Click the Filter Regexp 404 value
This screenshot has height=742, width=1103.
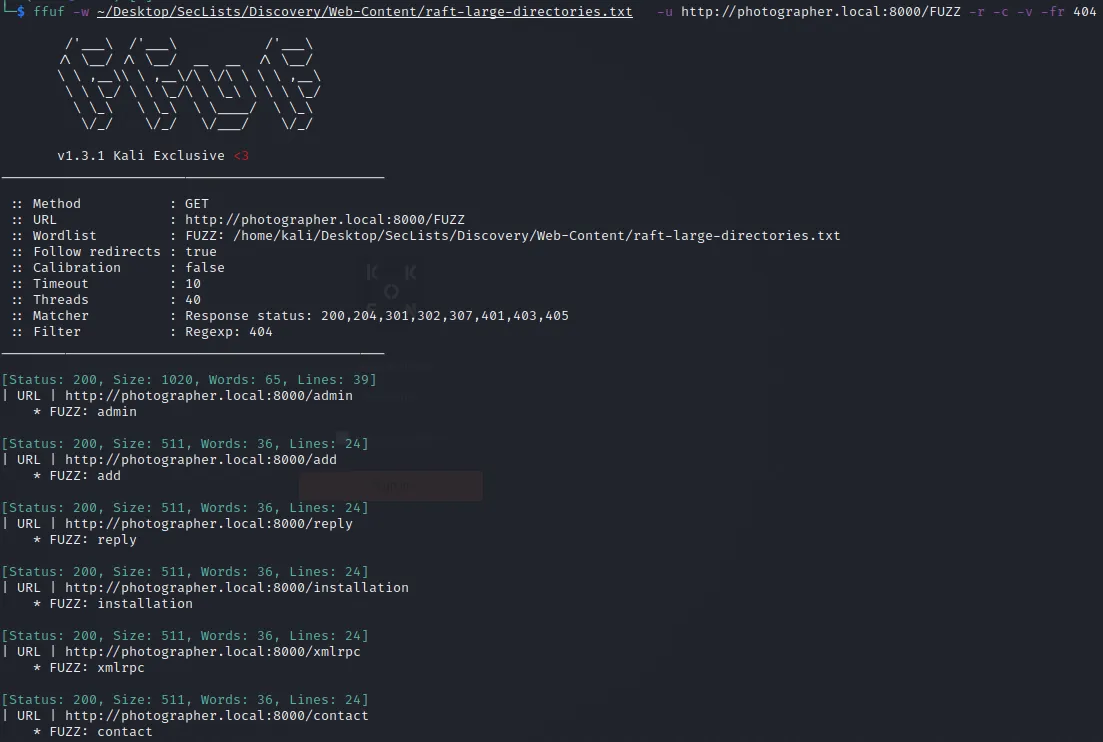point(228,332)
